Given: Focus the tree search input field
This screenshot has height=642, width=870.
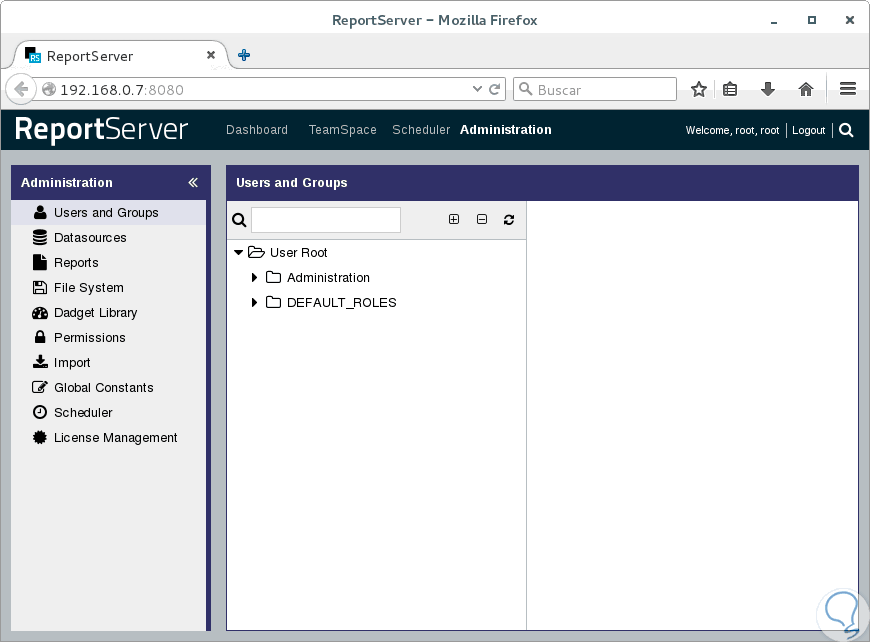Looking at the screenshot, I should point(326,220).
